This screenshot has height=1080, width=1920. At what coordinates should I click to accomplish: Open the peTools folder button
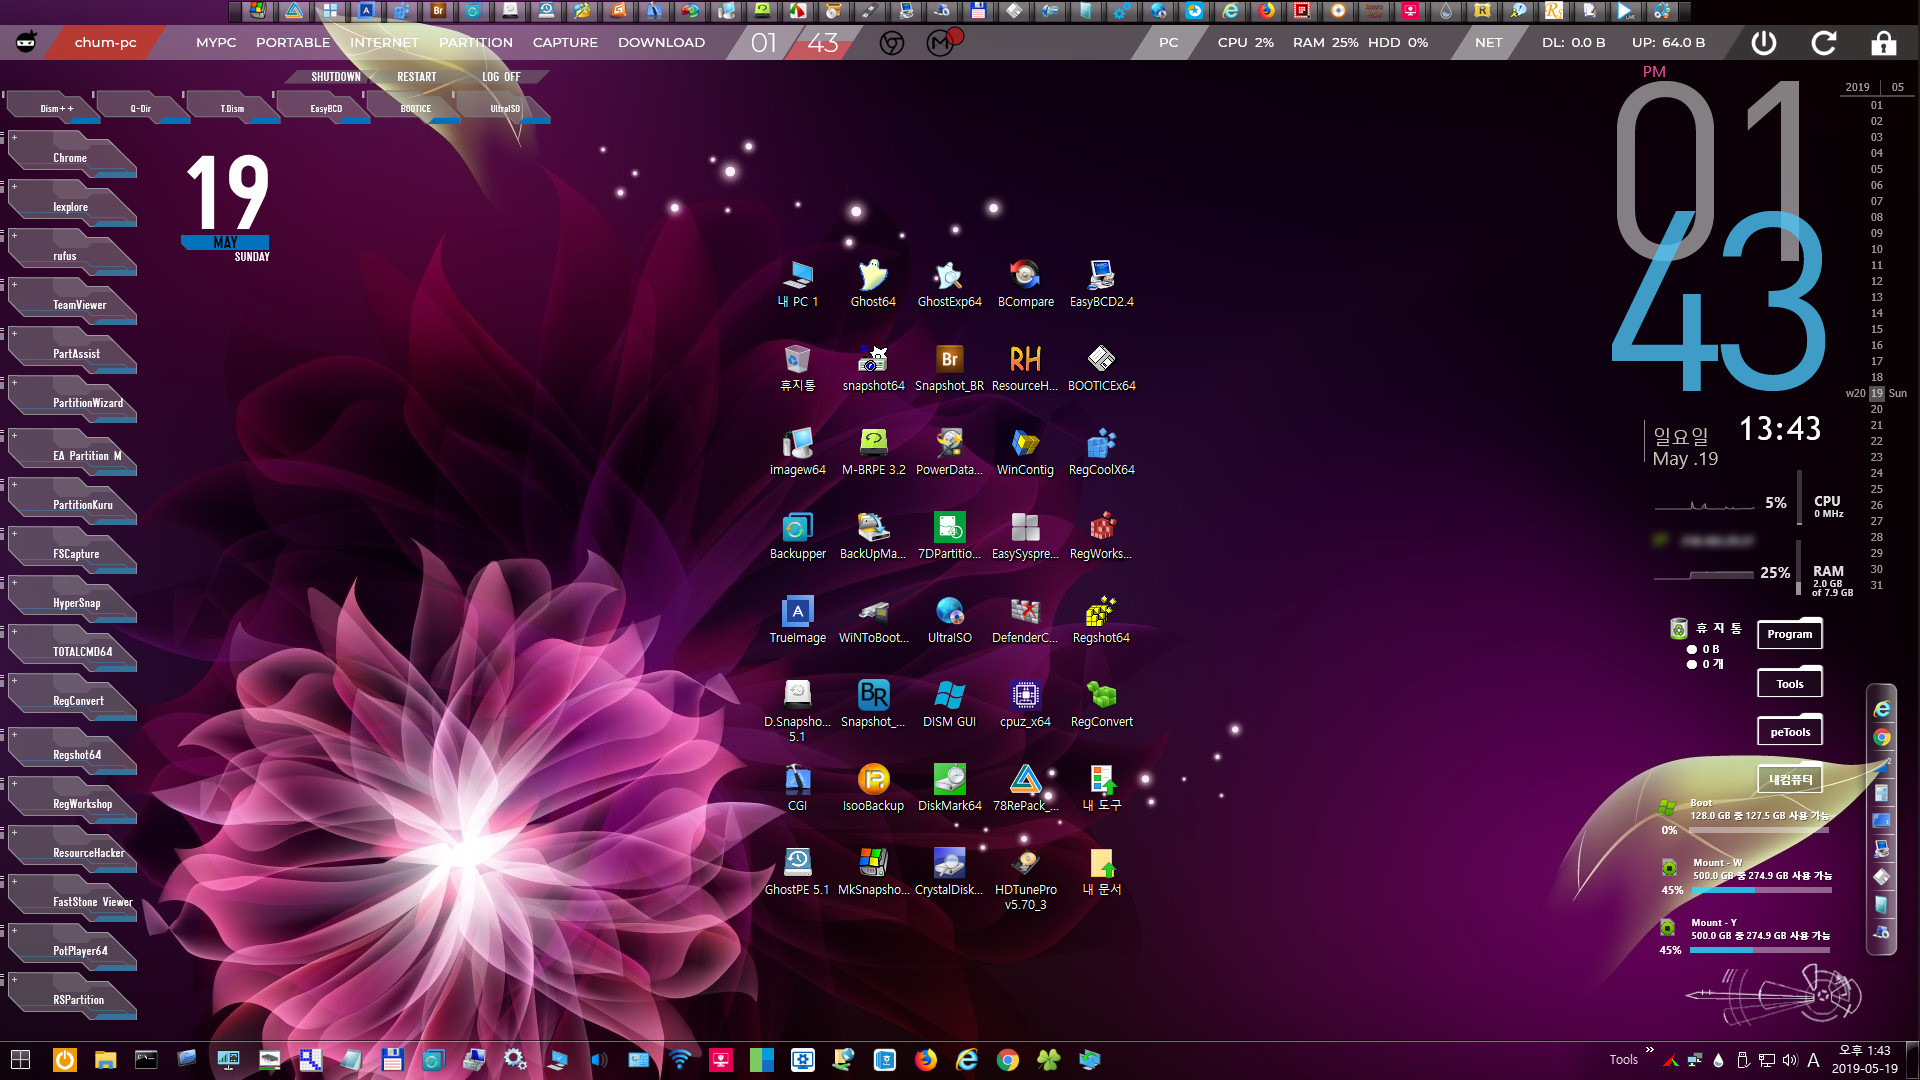point(1790,732)
